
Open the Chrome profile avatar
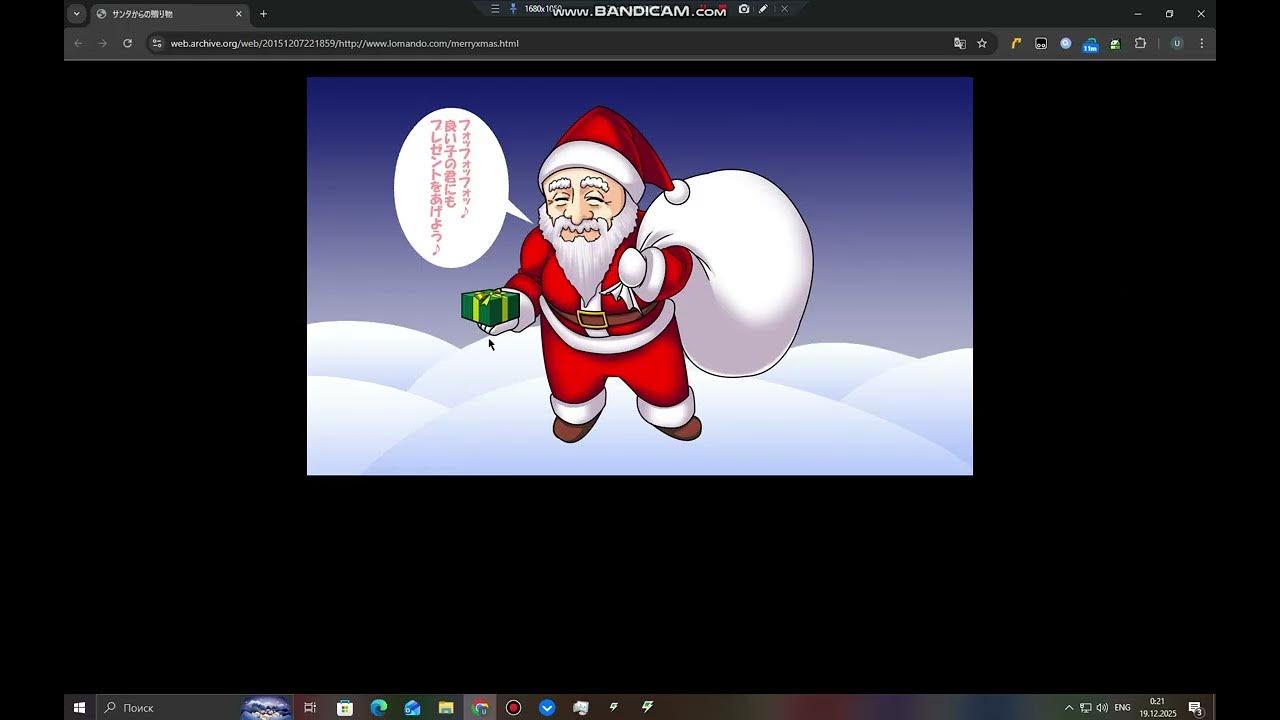click(1177, 43)
